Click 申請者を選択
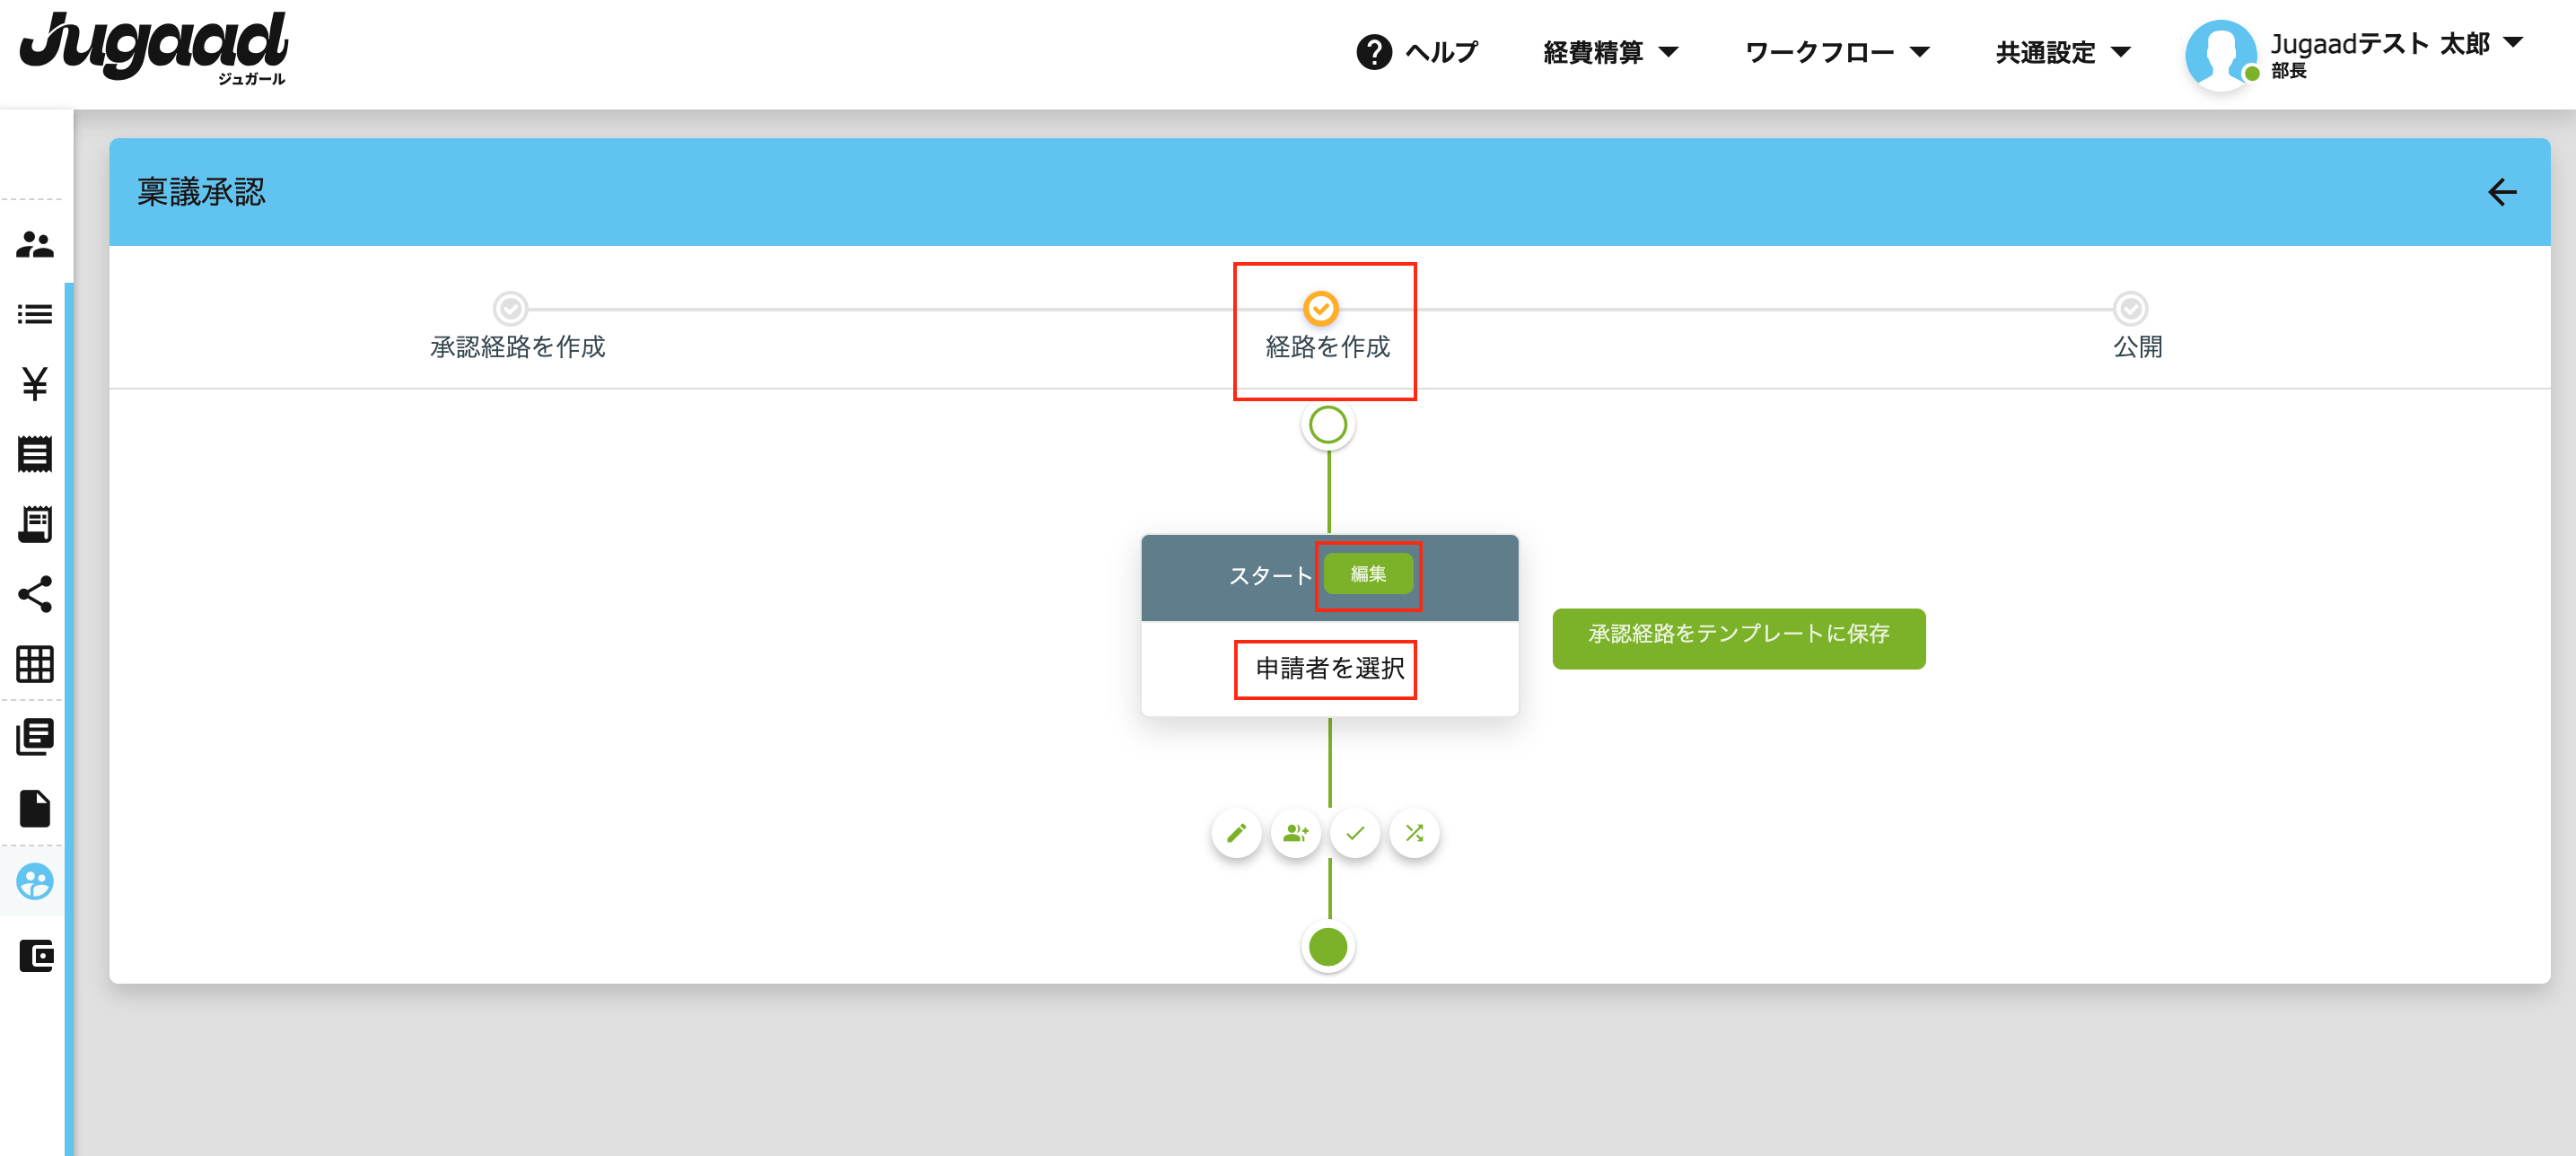Screen dimensions: 2576x1156 tap(1329, 668)
